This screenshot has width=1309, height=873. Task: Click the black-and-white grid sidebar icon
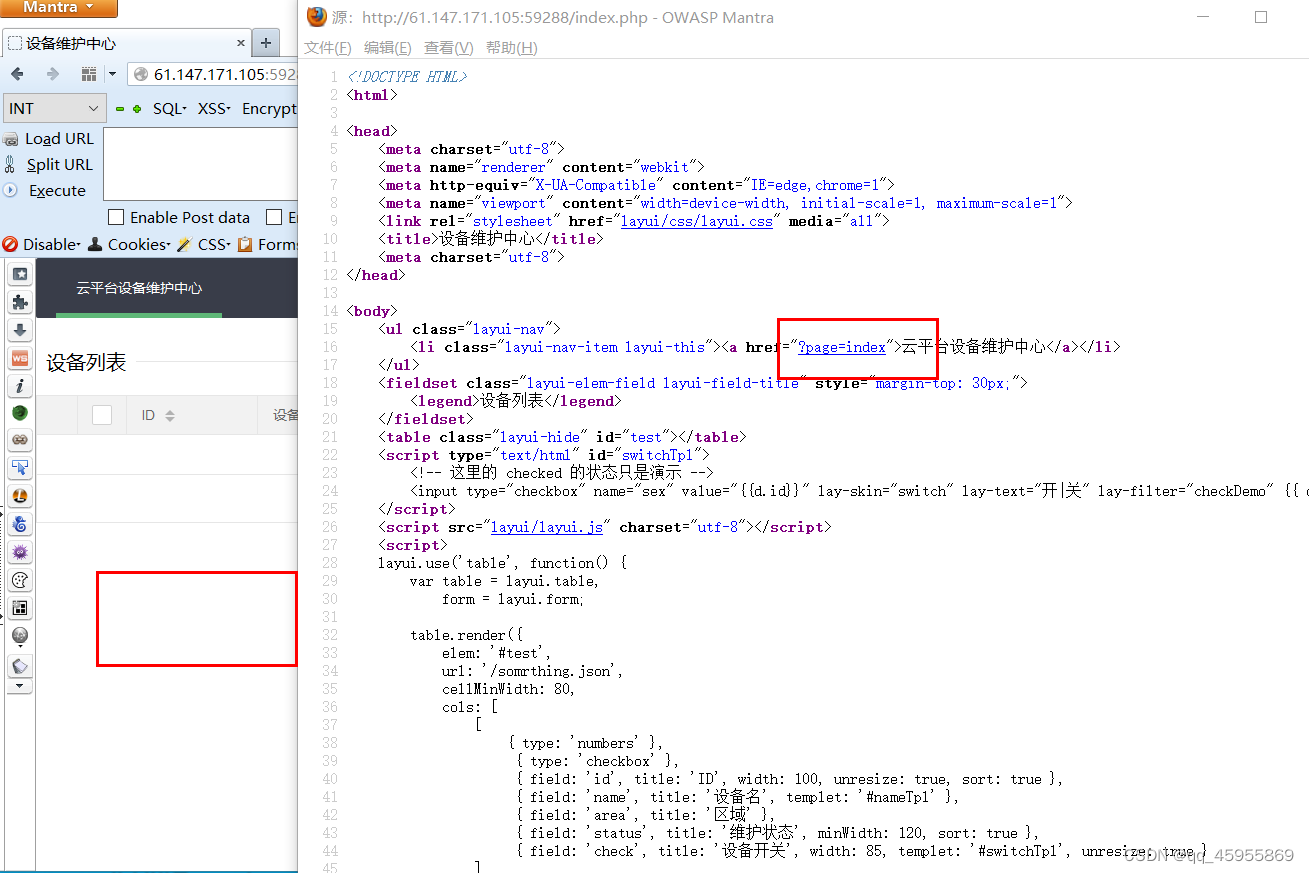pos(20,608)
